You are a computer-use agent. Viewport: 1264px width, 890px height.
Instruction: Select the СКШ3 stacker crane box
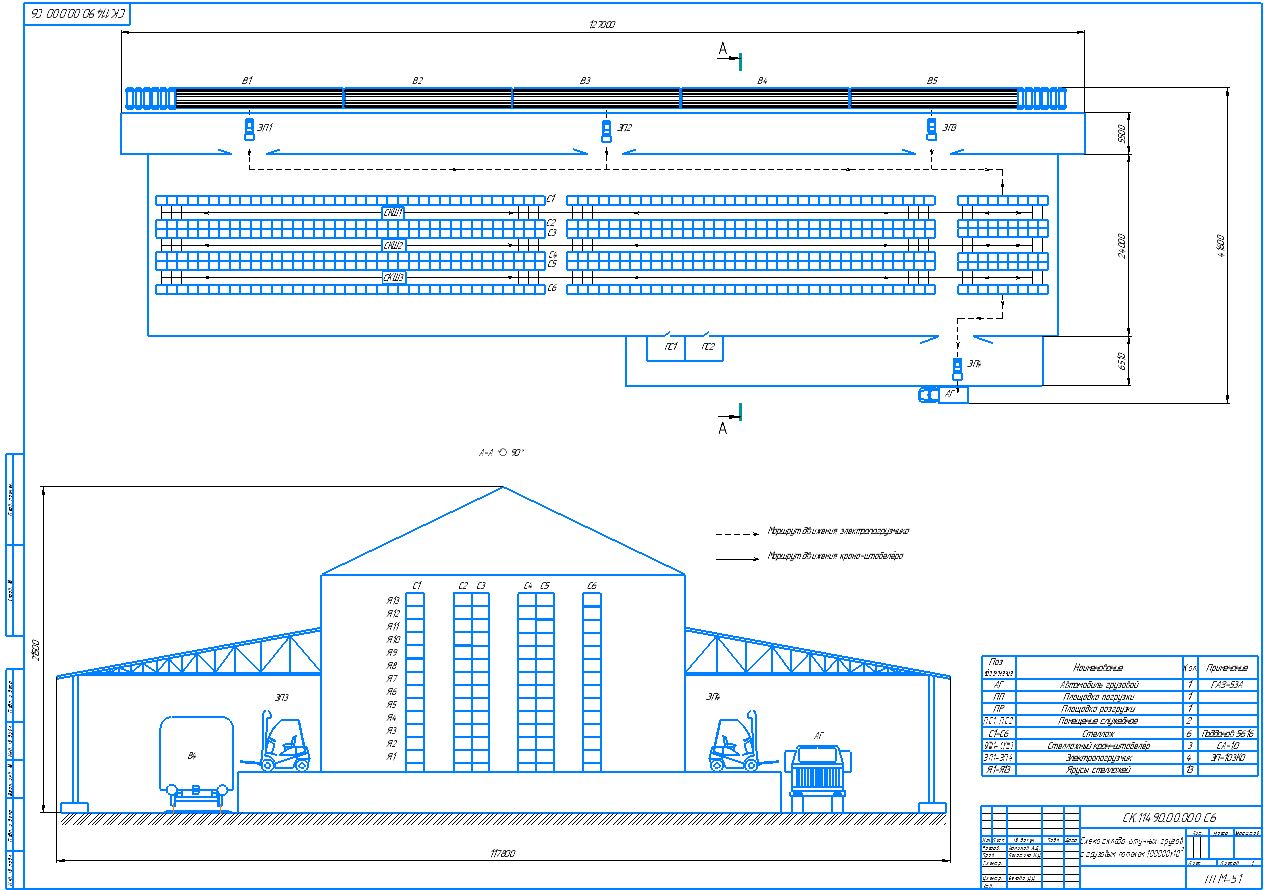pos(394,276)
